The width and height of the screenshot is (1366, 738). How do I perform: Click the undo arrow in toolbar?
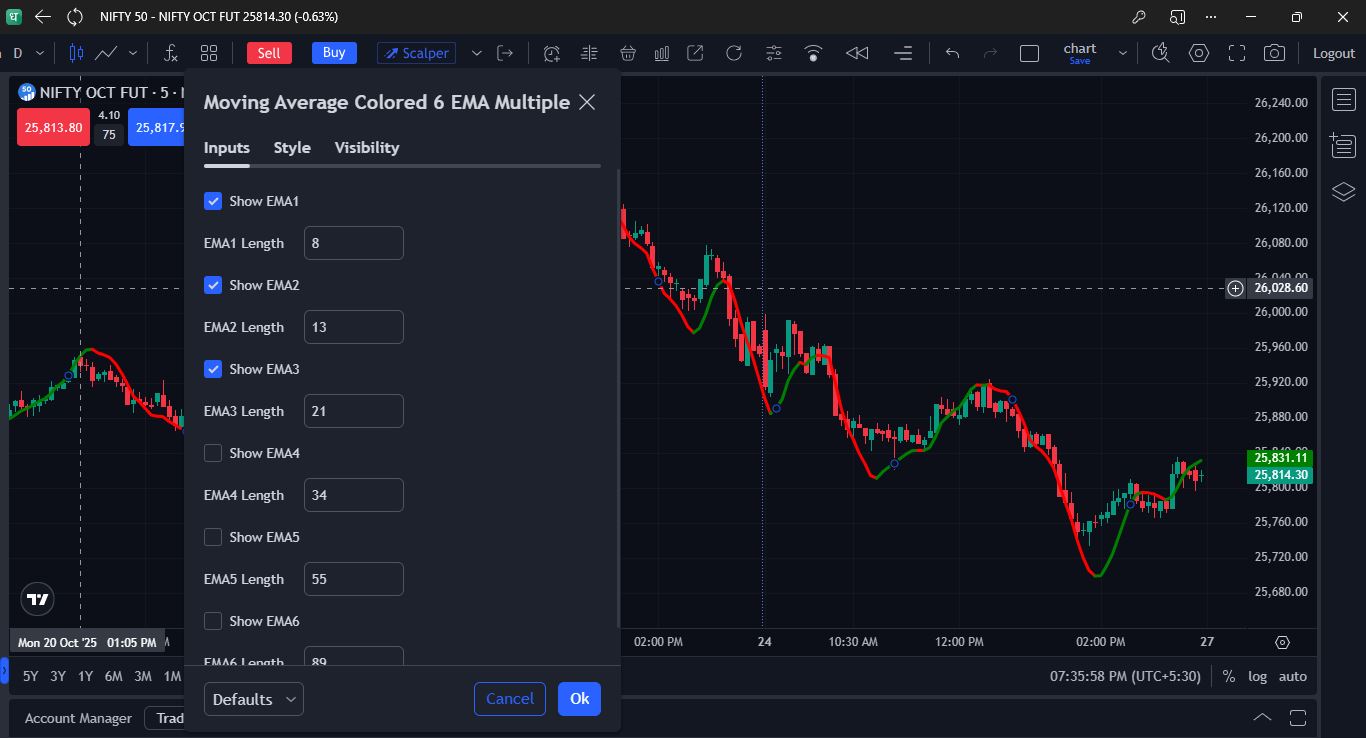tap(952, 53)
